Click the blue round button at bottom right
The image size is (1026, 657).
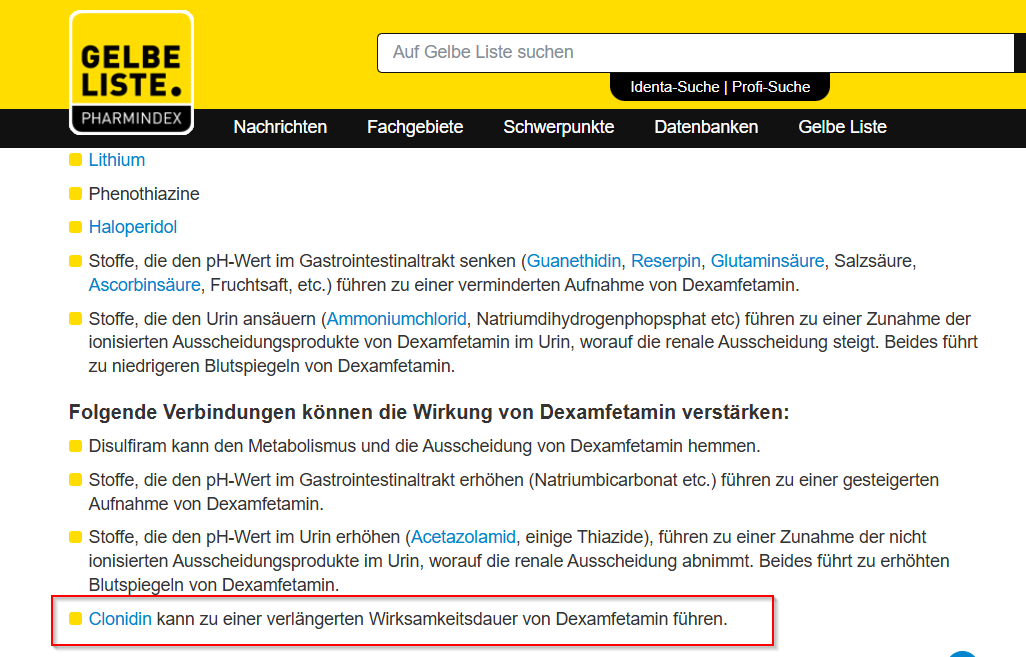click(x=962, y=654)
